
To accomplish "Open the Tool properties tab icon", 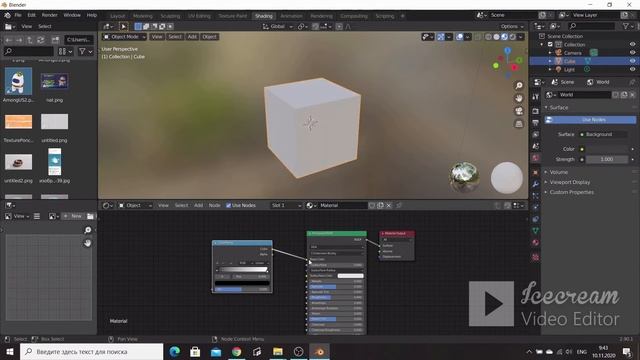I will (536, 97).
